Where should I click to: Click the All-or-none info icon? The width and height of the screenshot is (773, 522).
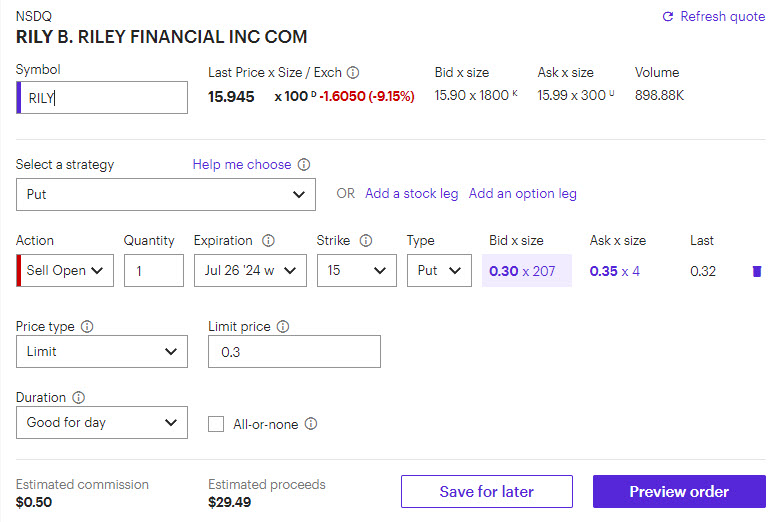click(311, 424)
